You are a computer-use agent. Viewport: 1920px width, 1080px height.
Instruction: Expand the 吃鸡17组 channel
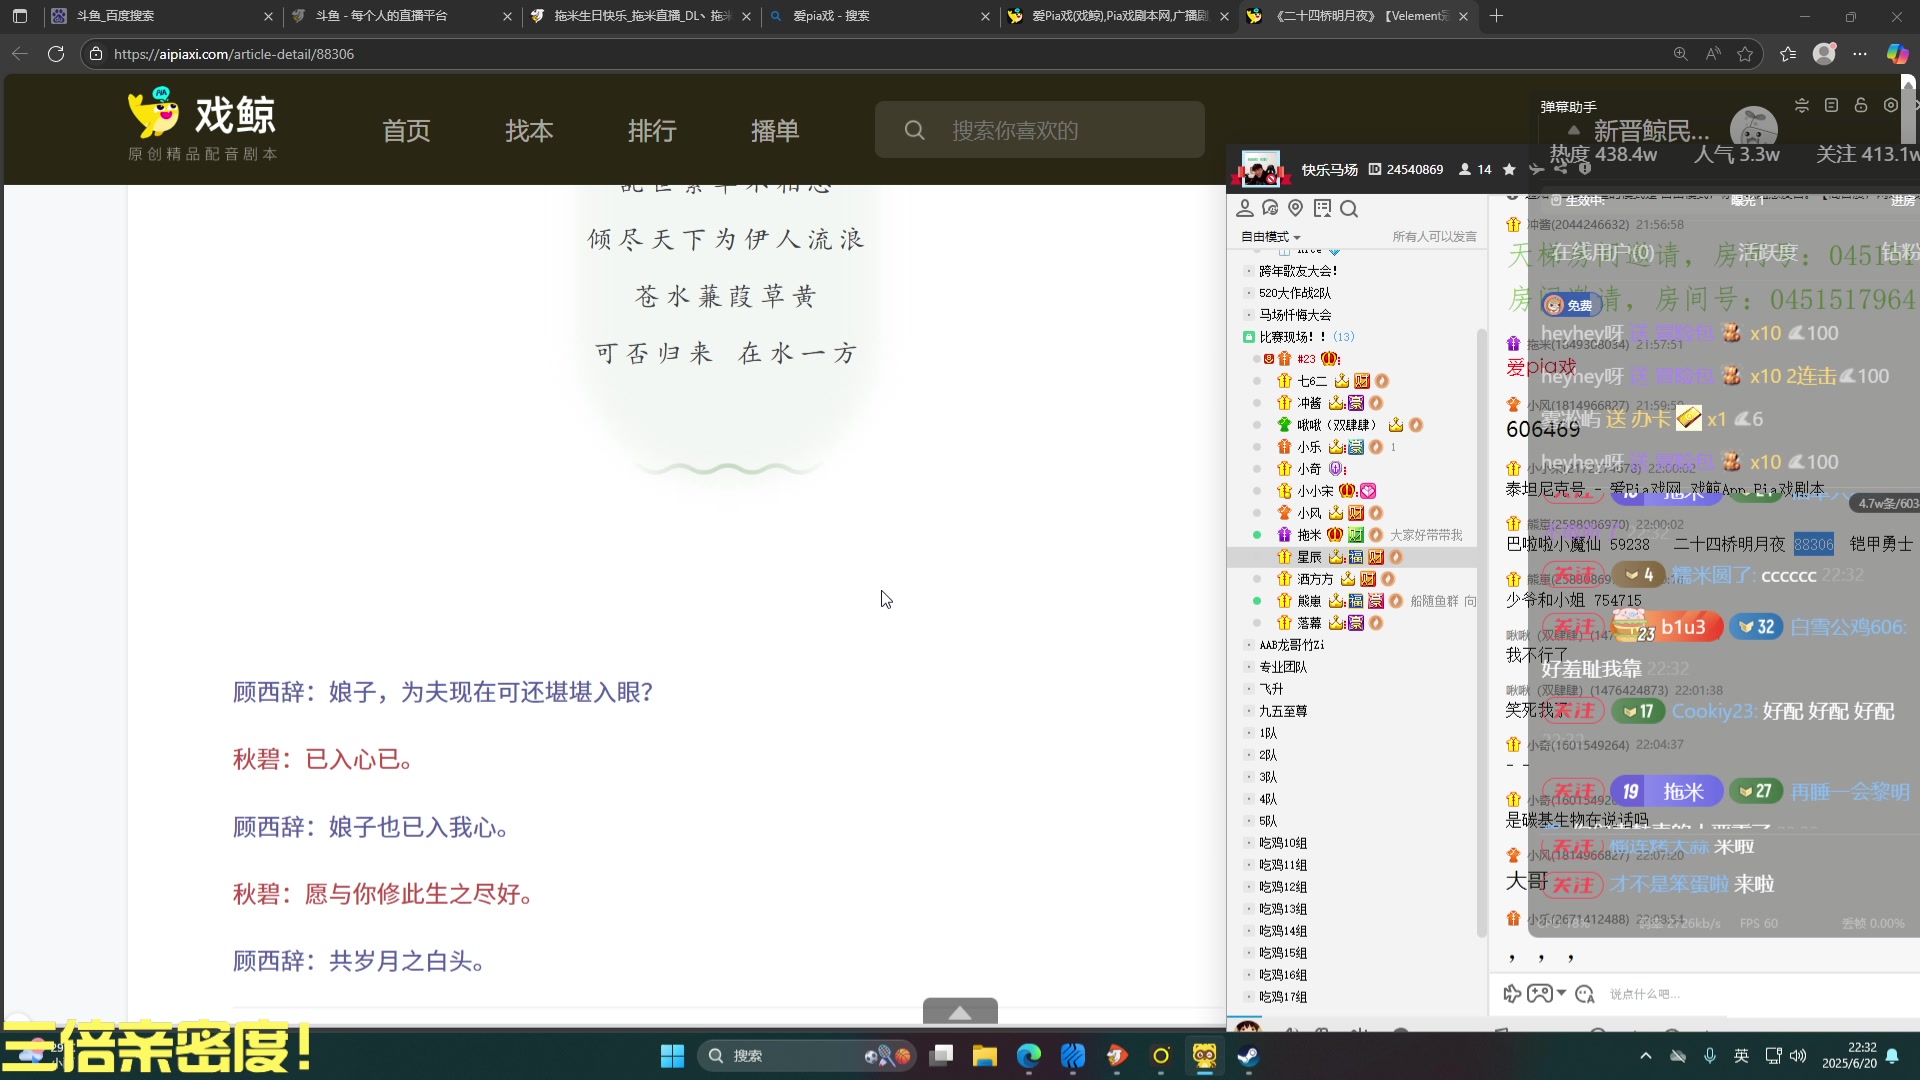[x=1283, y=997]
